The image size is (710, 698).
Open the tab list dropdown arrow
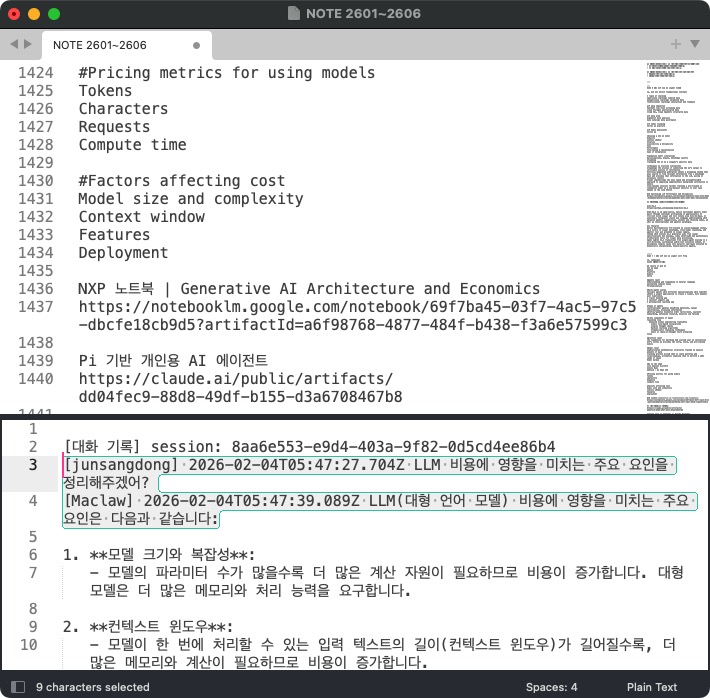click(x=695, y=45)
